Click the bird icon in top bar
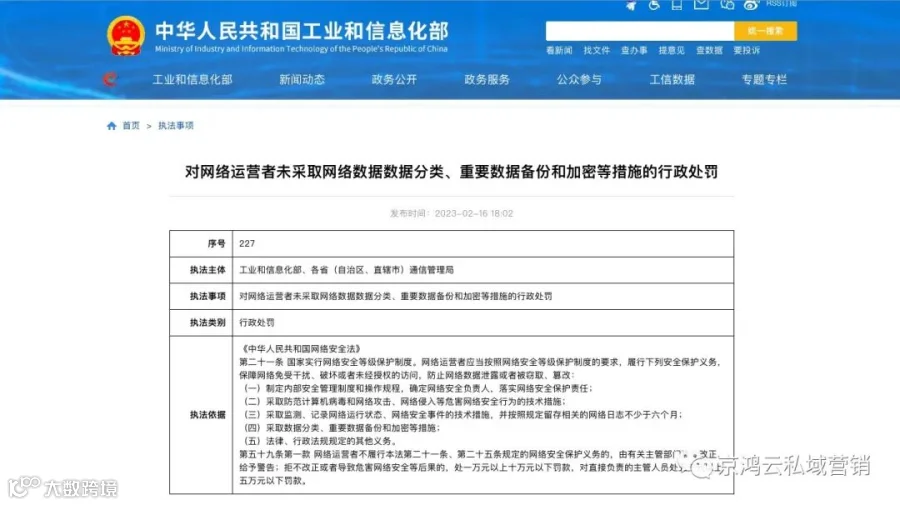The width and height of the screenshot is (900, 505). tap(631, 5)
